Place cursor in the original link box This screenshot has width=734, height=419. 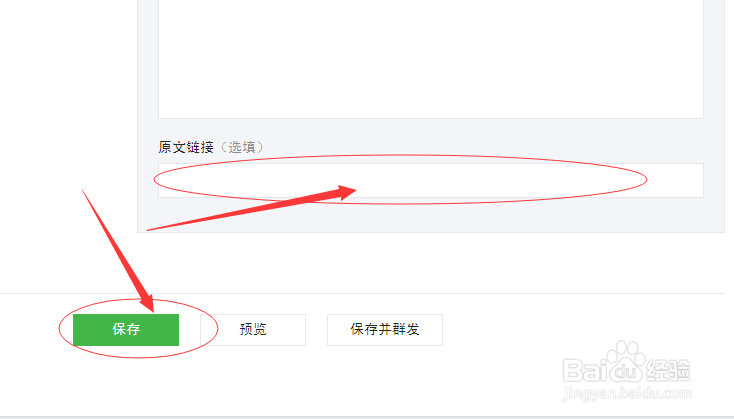(431, 180)
